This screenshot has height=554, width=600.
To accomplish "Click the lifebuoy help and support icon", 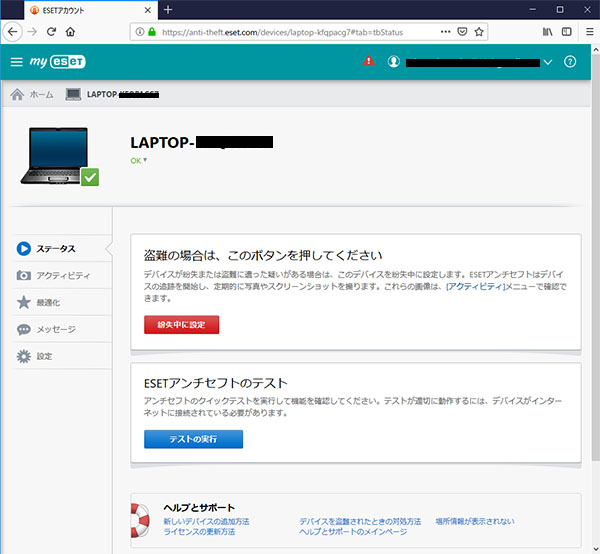I will (140, 520).
